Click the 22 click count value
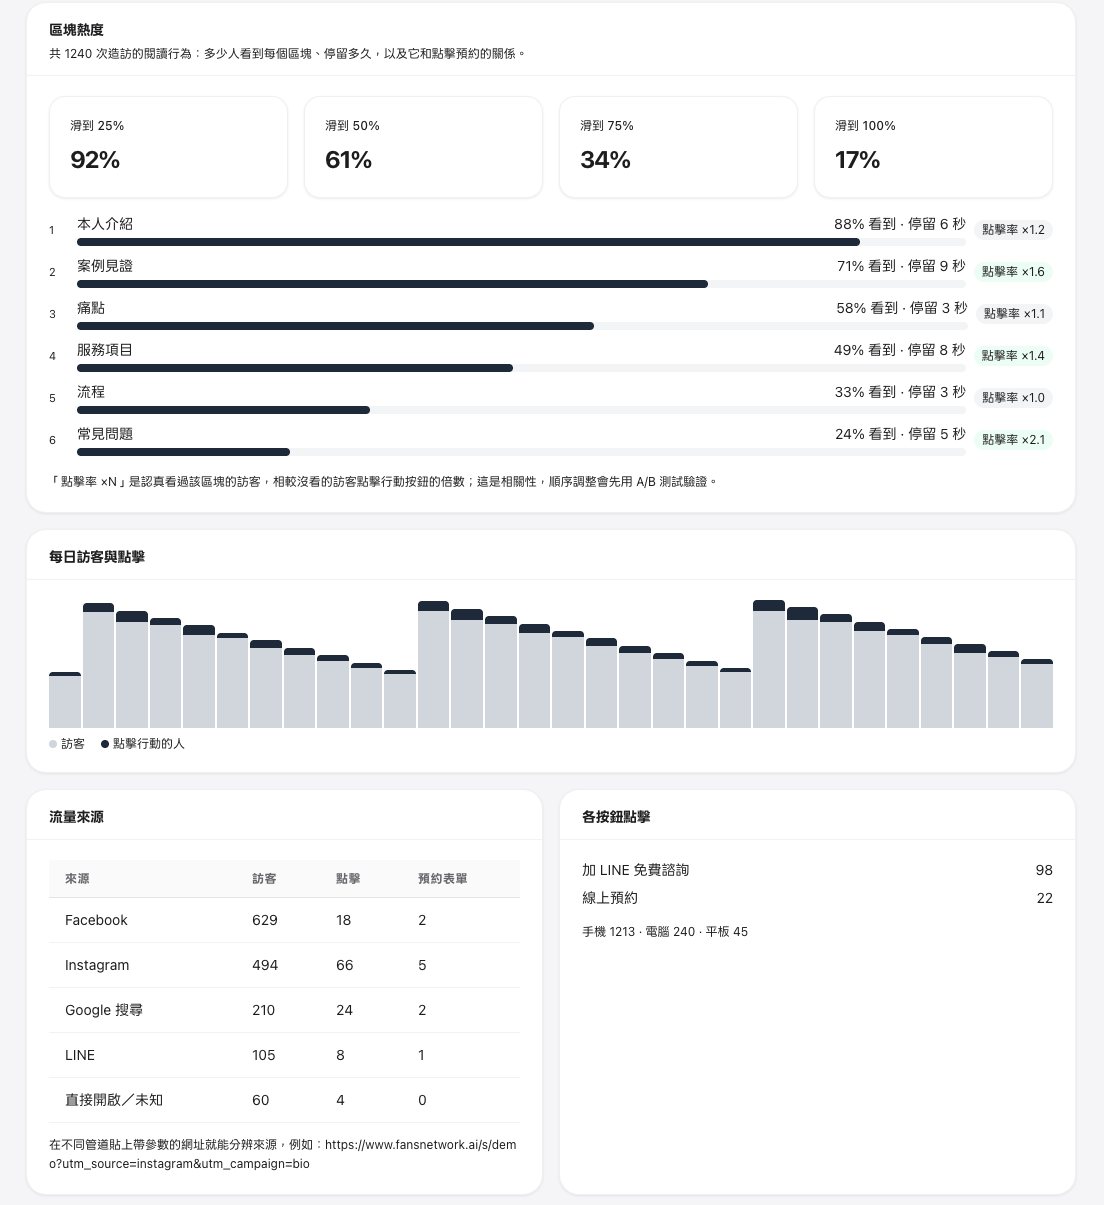This screenshot has width=1104, height=1205. coord(1044,898)
